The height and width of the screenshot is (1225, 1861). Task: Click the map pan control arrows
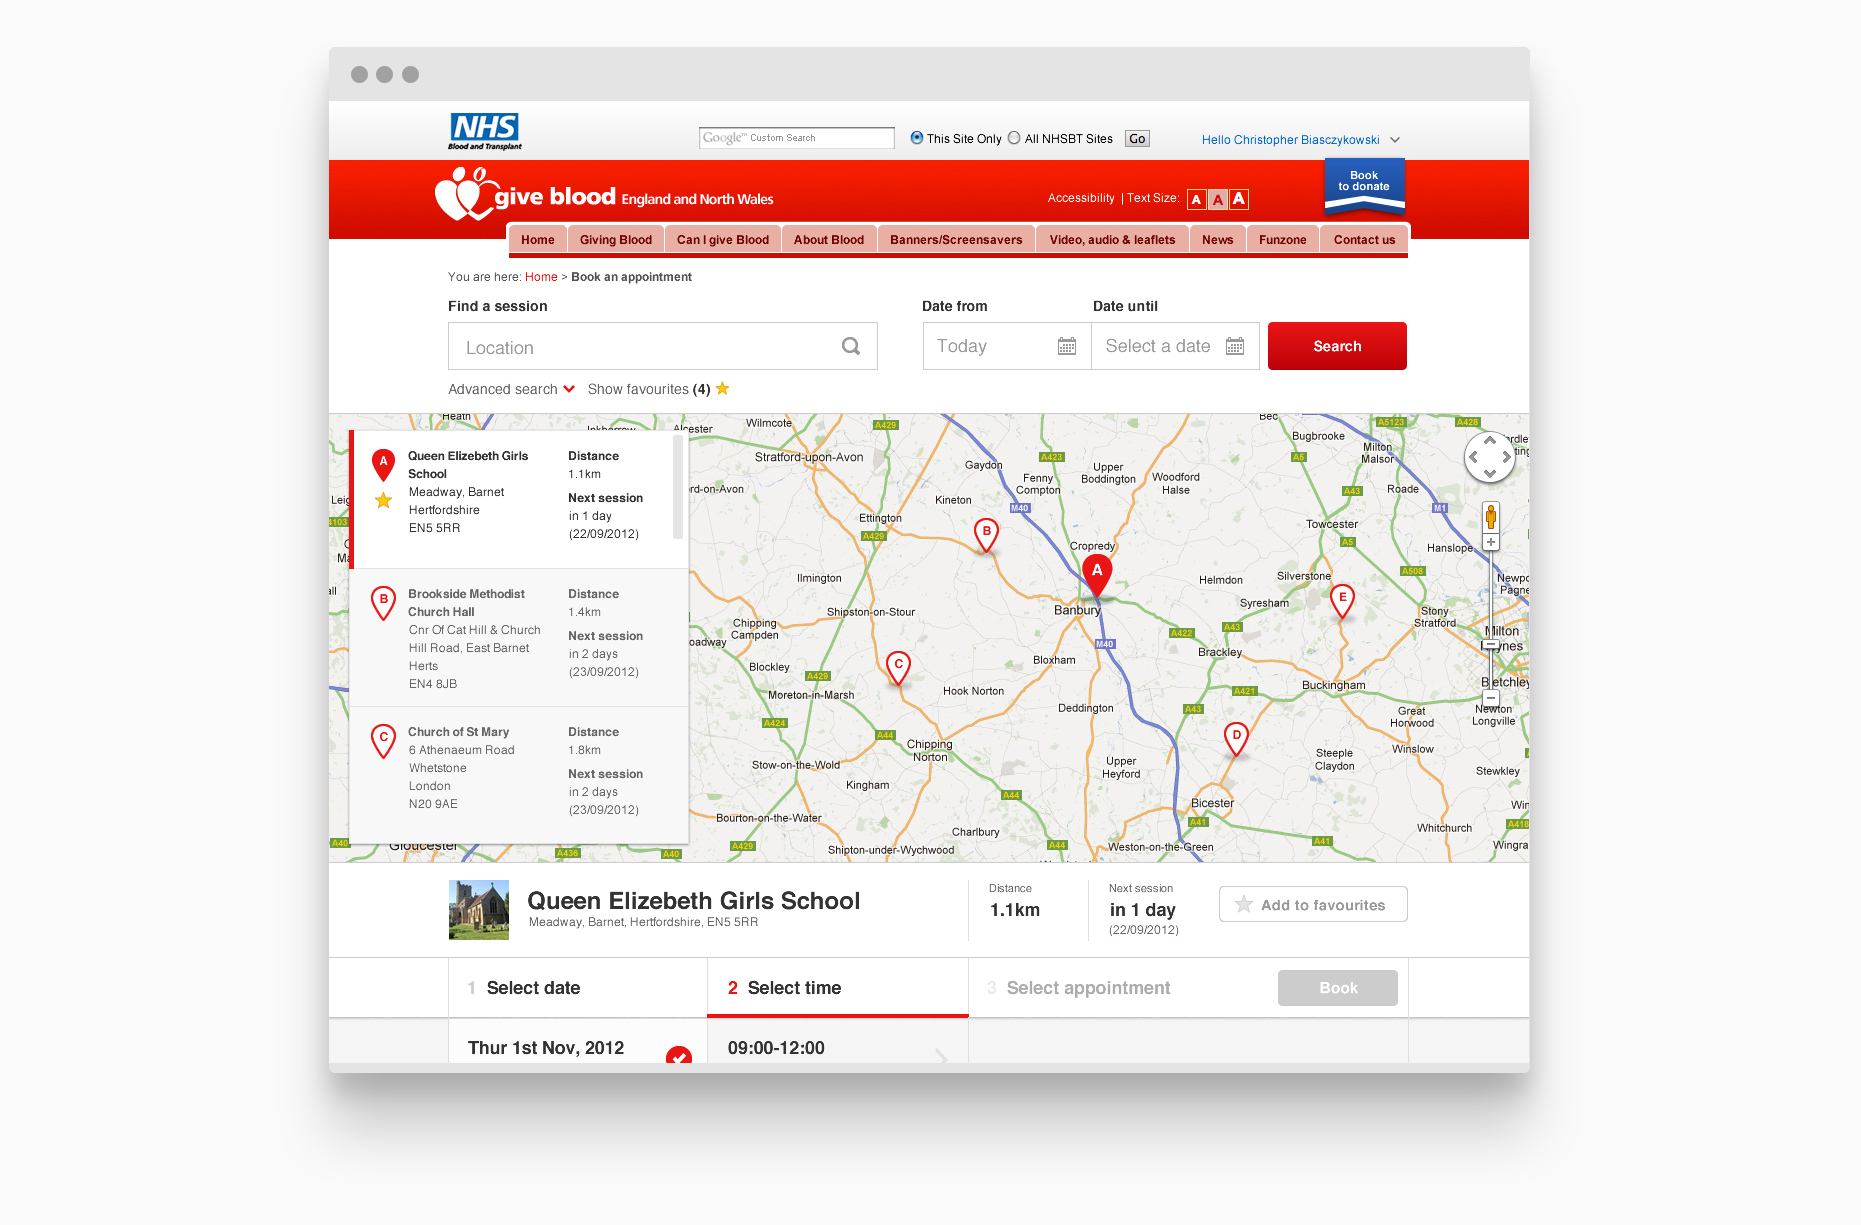1490,457
